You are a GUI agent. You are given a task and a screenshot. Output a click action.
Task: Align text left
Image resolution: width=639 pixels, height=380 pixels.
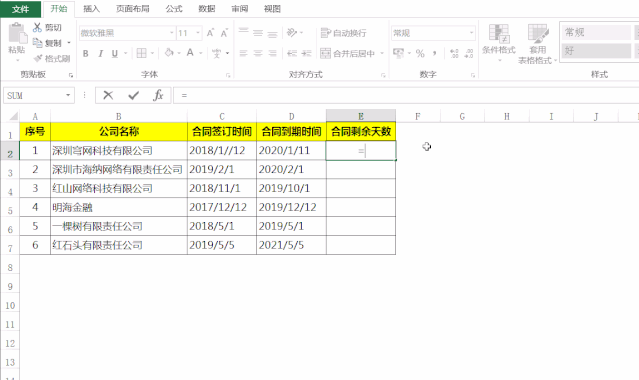coord(243,53)
